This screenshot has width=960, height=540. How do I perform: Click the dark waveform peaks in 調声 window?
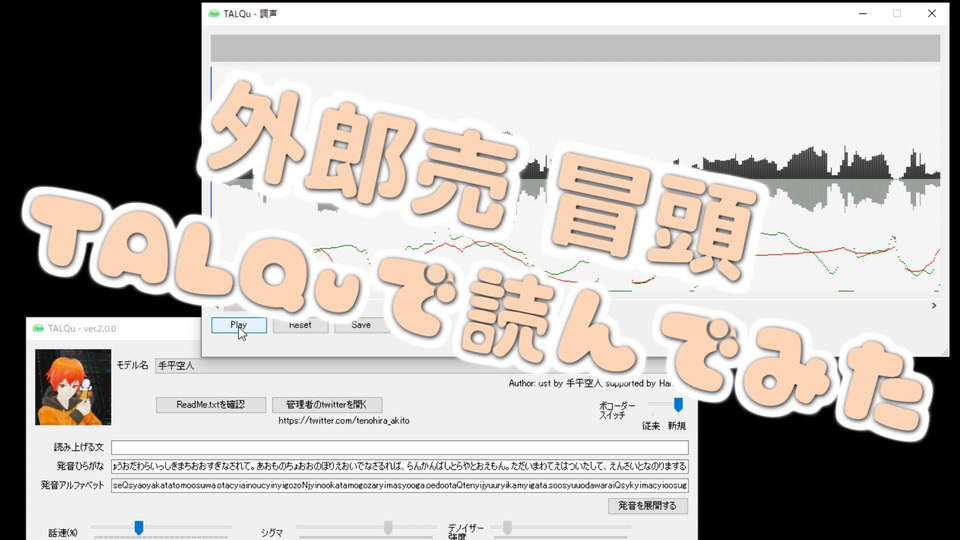tap(820, 164)
